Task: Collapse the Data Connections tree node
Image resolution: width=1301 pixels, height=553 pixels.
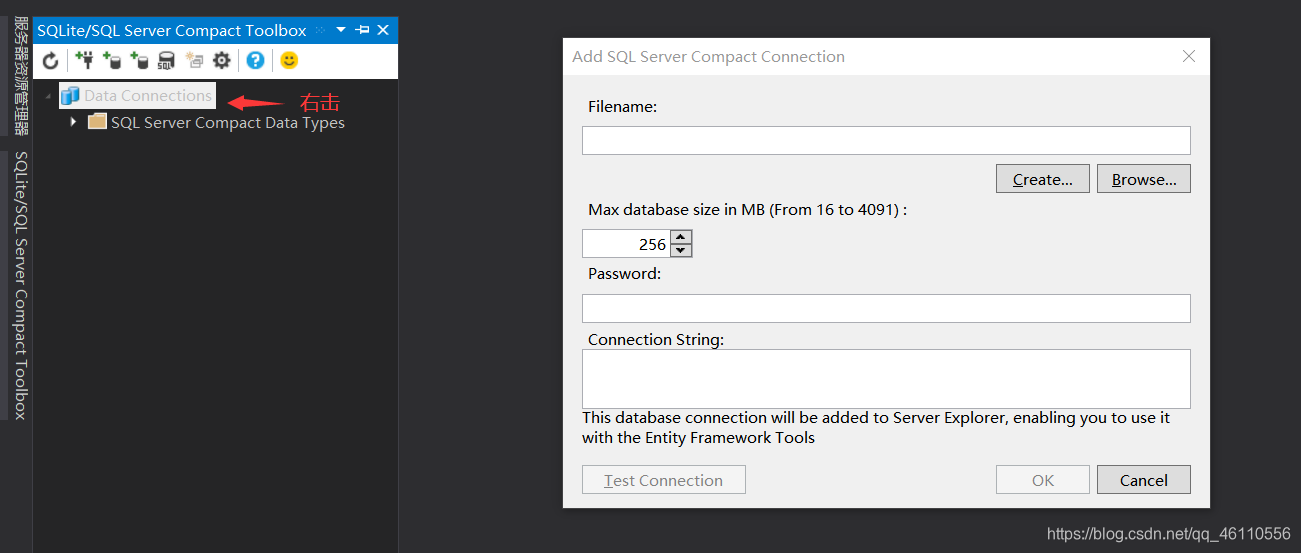Action: 47,96
